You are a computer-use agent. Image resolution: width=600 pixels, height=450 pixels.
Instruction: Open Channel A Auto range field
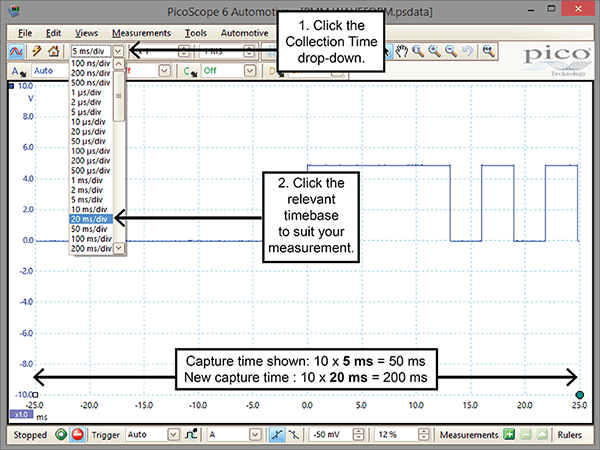(50, 71)
